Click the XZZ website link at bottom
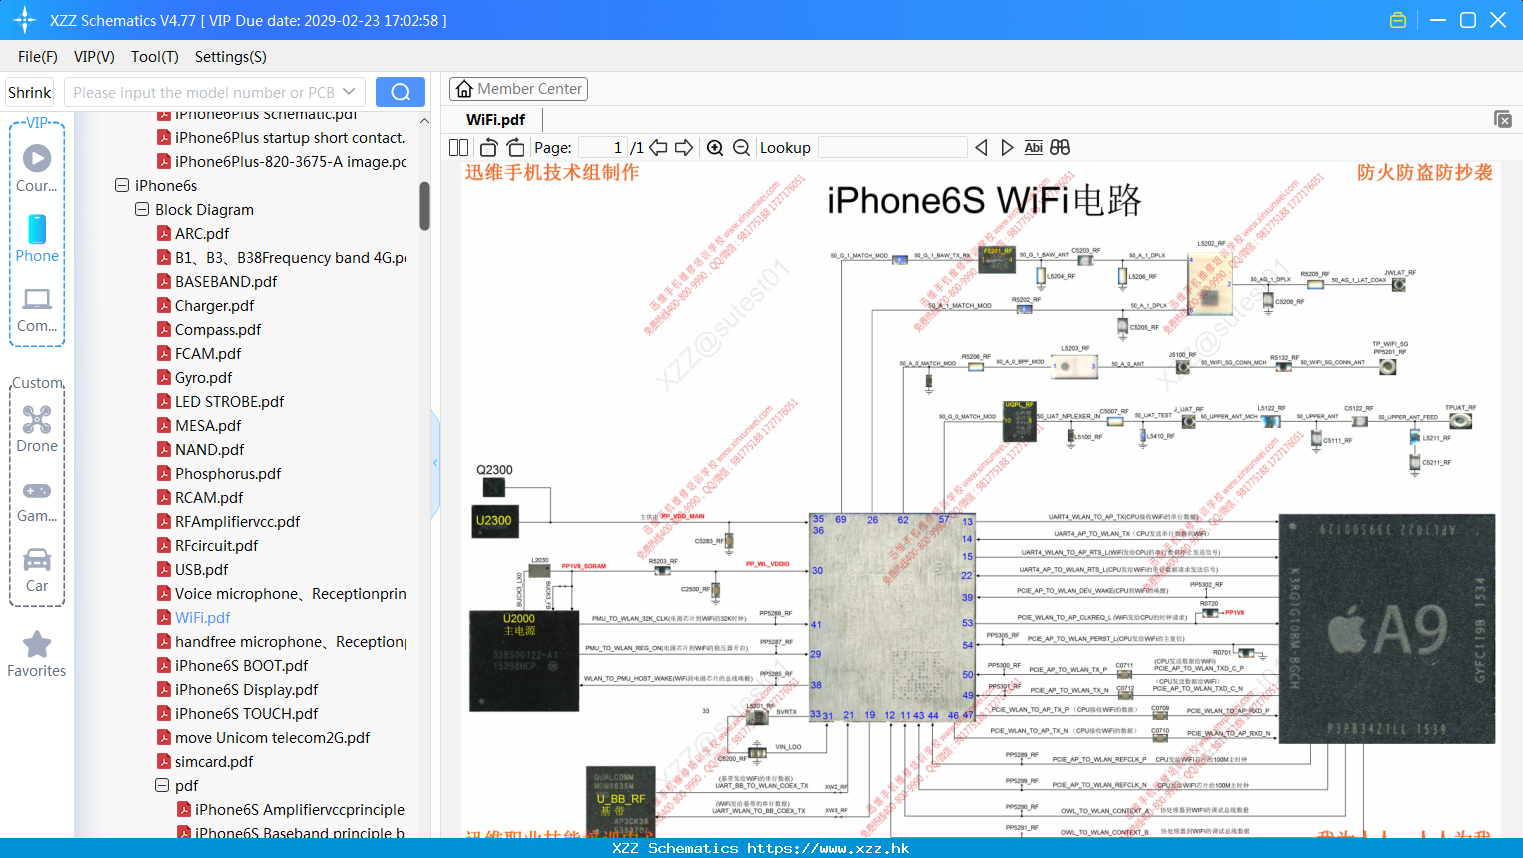The height and width of the screenshot is (858, 1523). 828,848
